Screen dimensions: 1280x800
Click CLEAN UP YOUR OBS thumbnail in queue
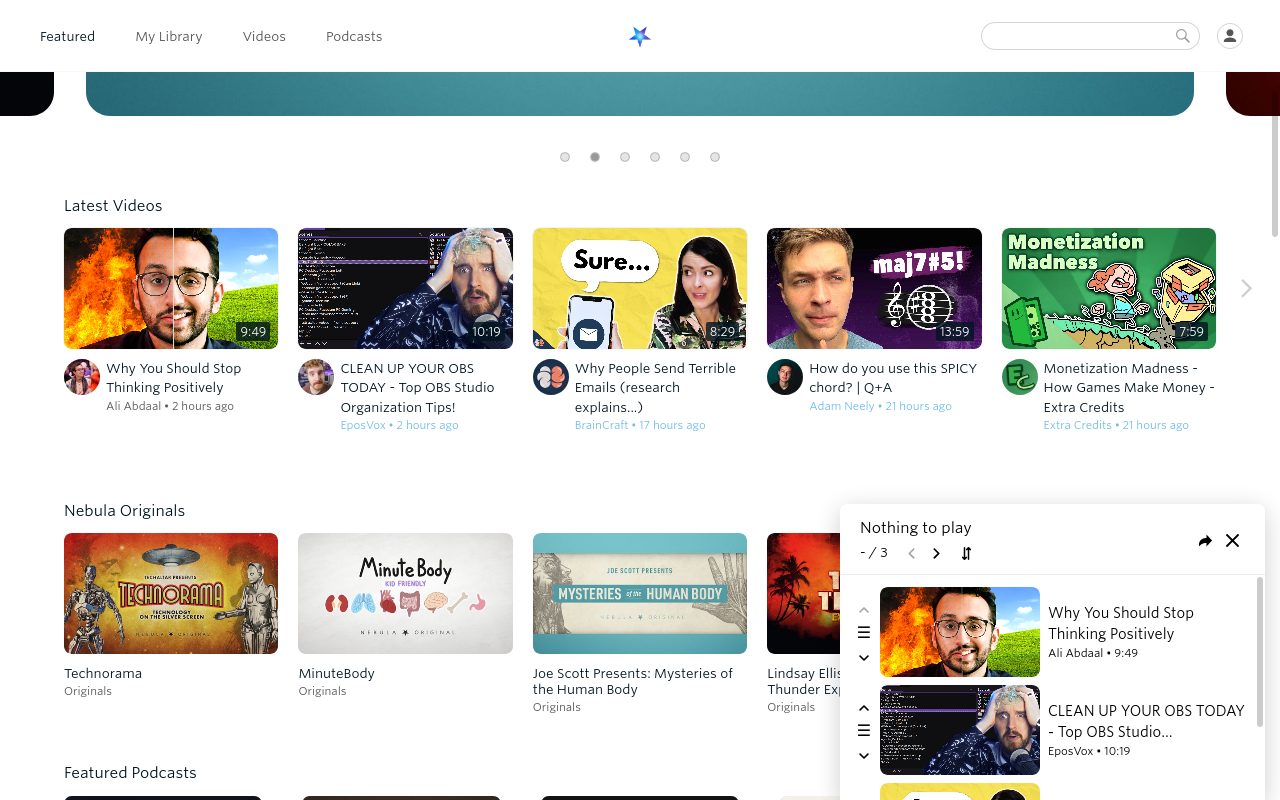[960, 730]
